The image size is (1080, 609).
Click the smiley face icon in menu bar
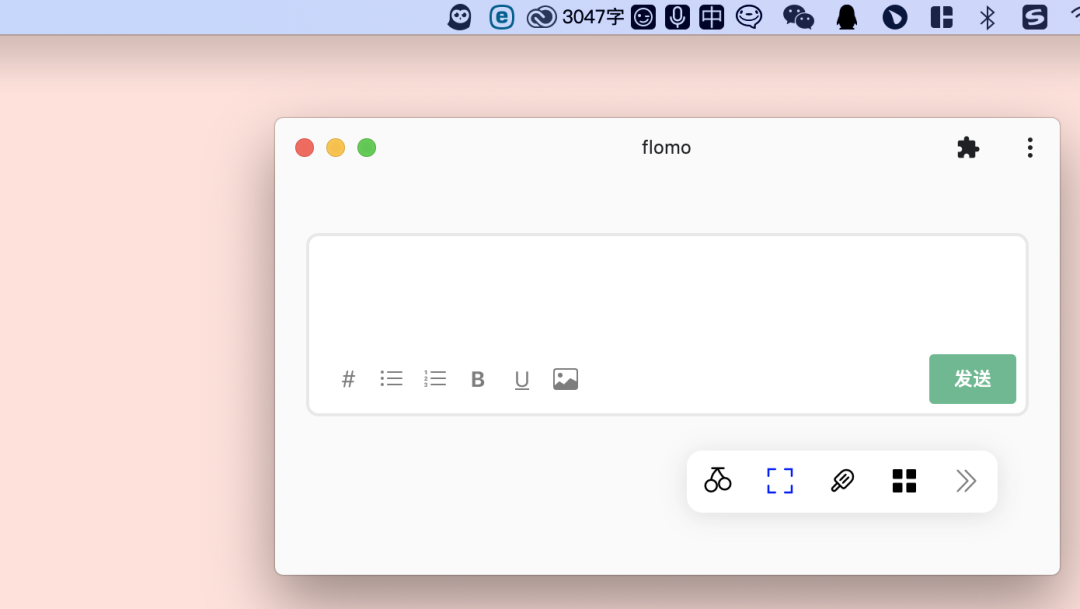pyautogui.click(x=643, y=17)
